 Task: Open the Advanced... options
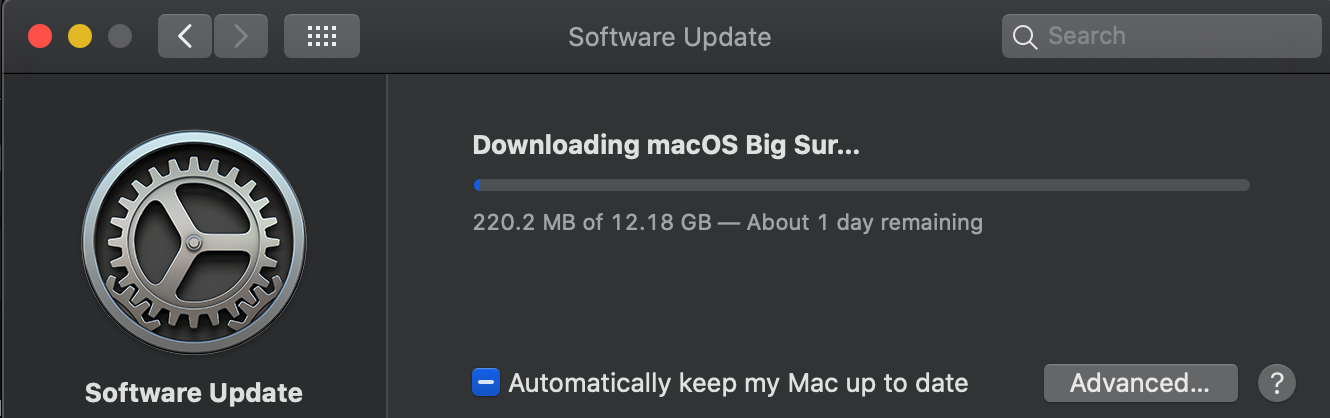[1140, 382]
